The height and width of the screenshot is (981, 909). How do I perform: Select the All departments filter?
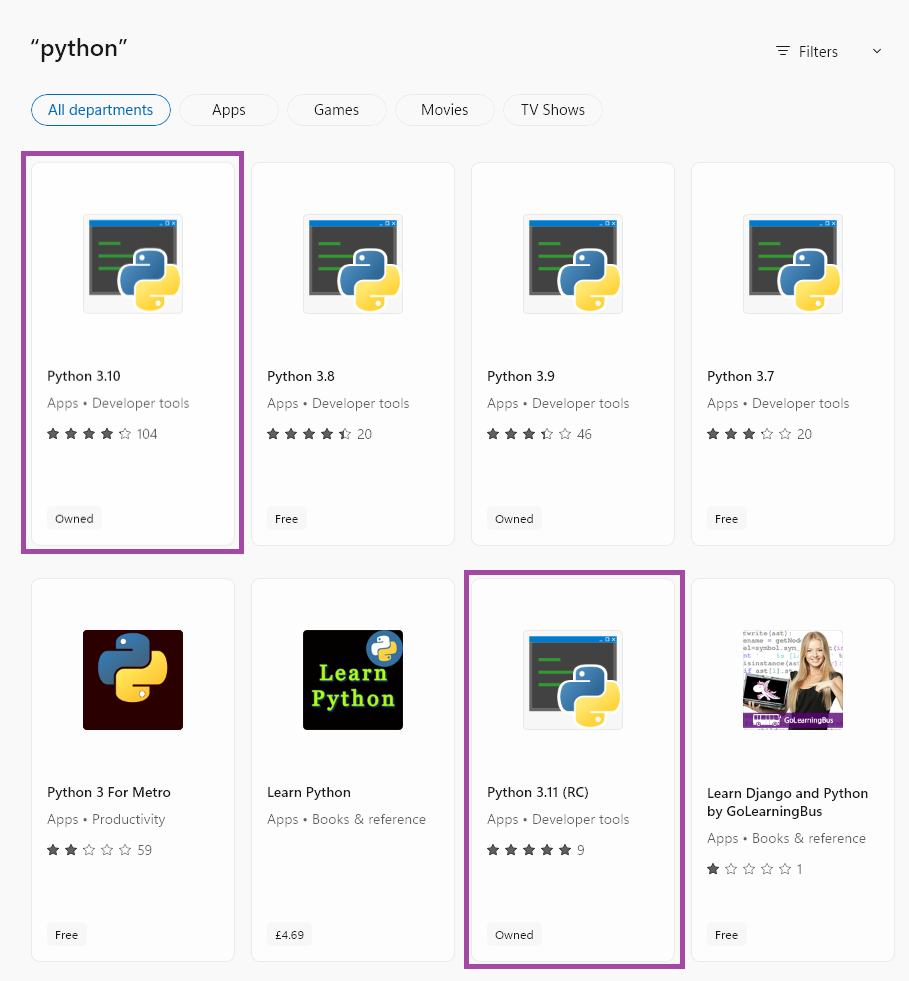pos(100,110)
